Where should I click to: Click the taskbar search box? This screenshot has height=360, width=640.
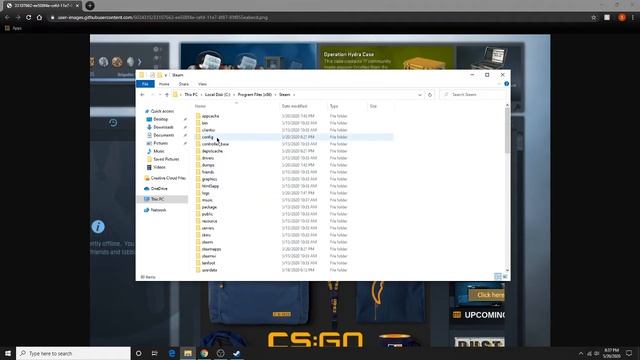pyautogui.click(x=73, y=353)
